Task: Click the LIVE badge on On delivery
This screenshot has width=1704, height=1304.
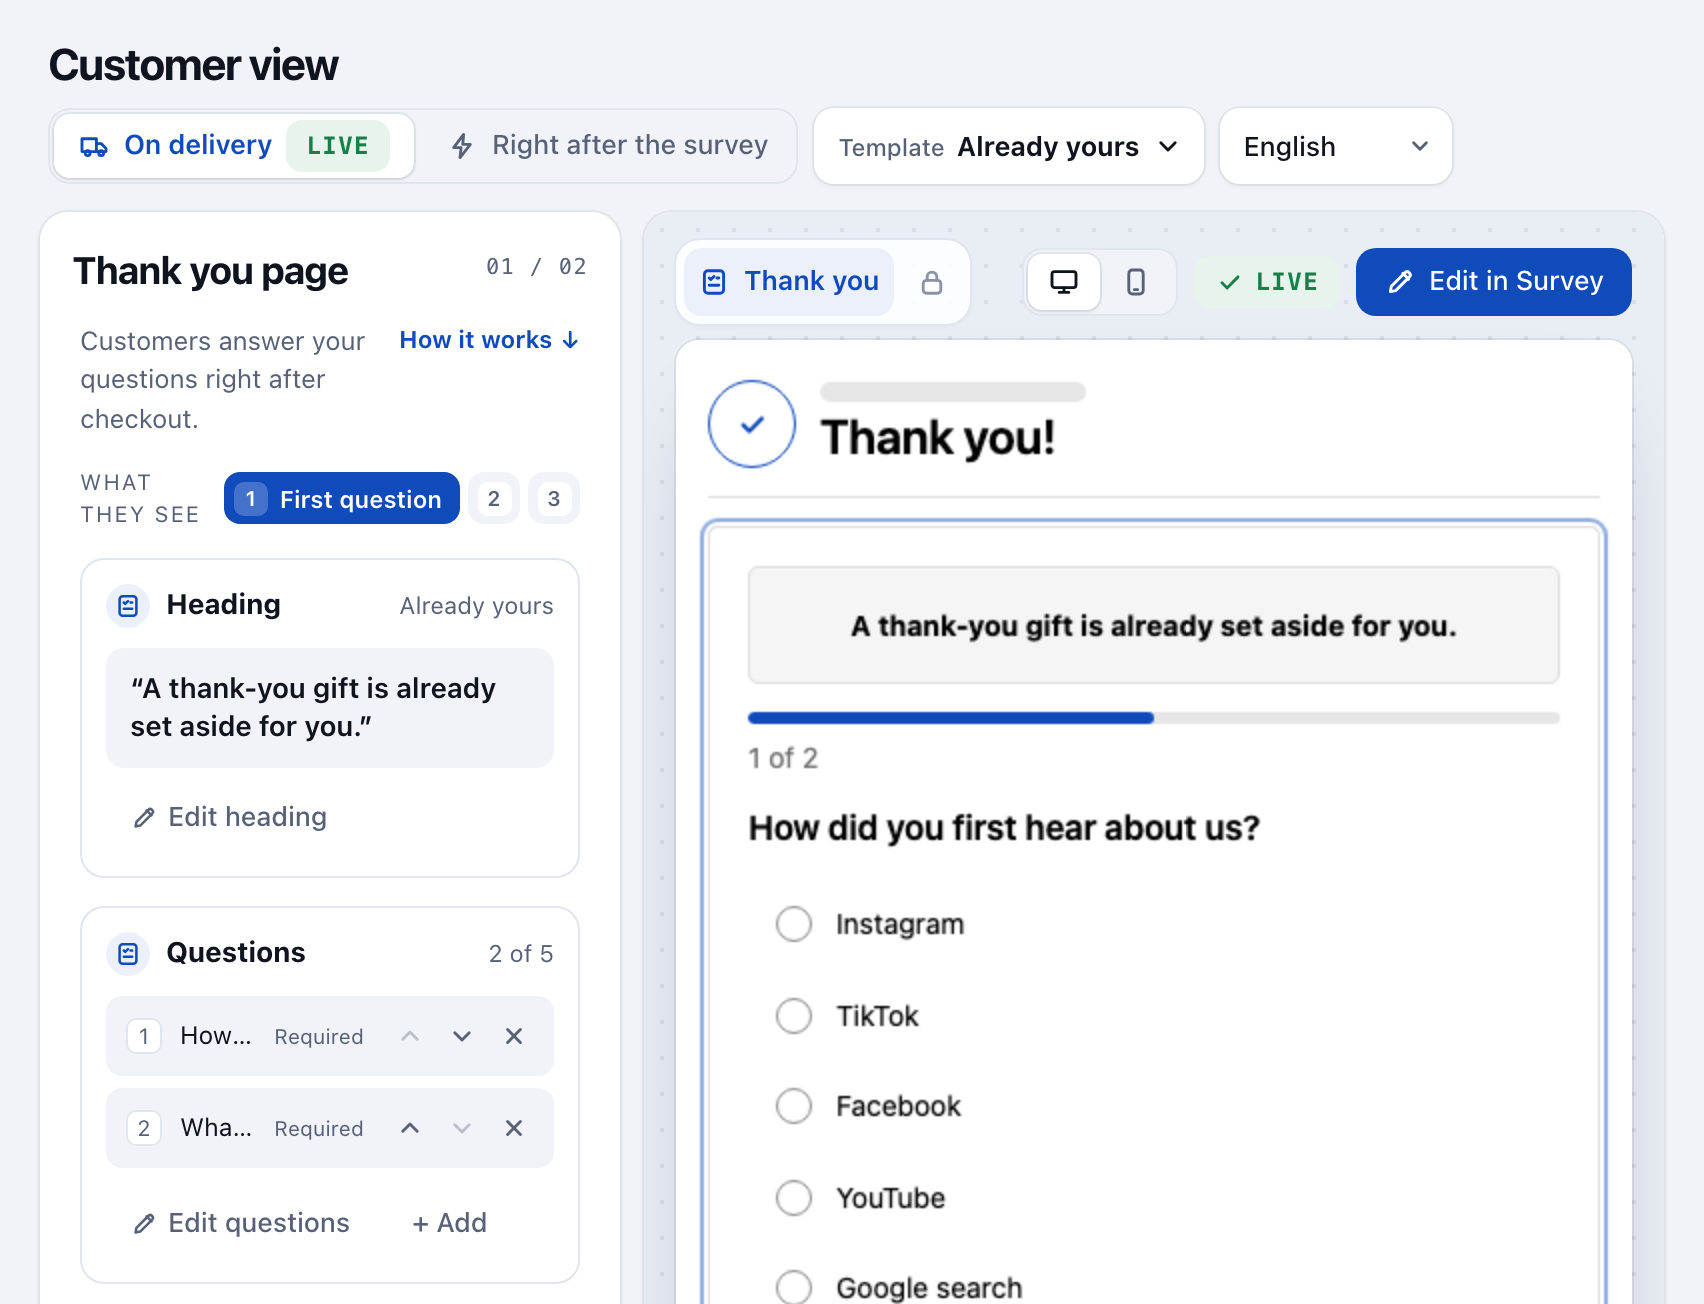Action: click(x=338, y=146)
